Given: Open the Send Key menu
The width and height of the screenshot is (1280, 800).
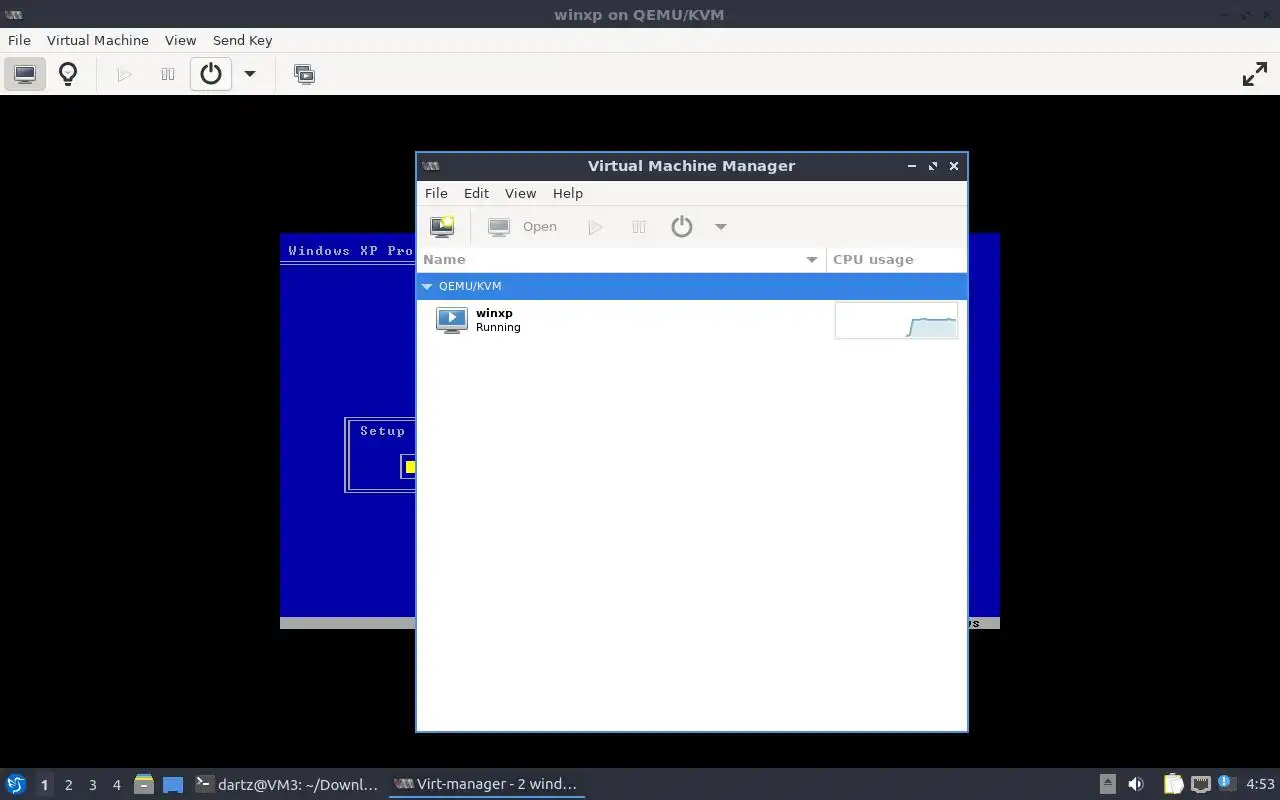Looking at the screenshot, I should pyautogui.click(x=242, y=40).
